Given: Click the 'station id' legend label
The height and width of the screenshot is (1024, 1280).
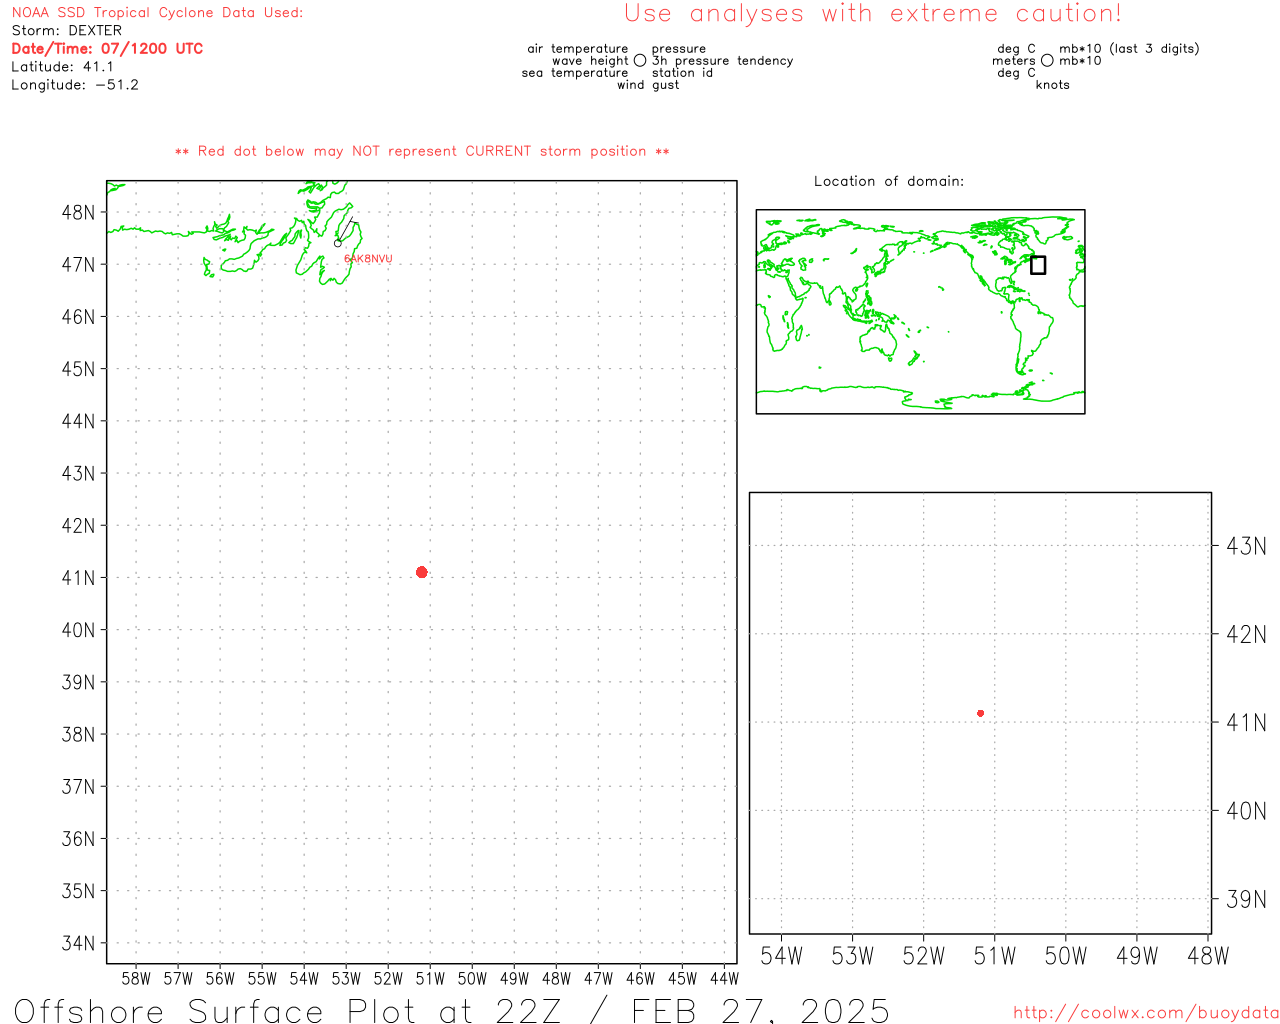Looking at the screenshot, I should (682, 73).
